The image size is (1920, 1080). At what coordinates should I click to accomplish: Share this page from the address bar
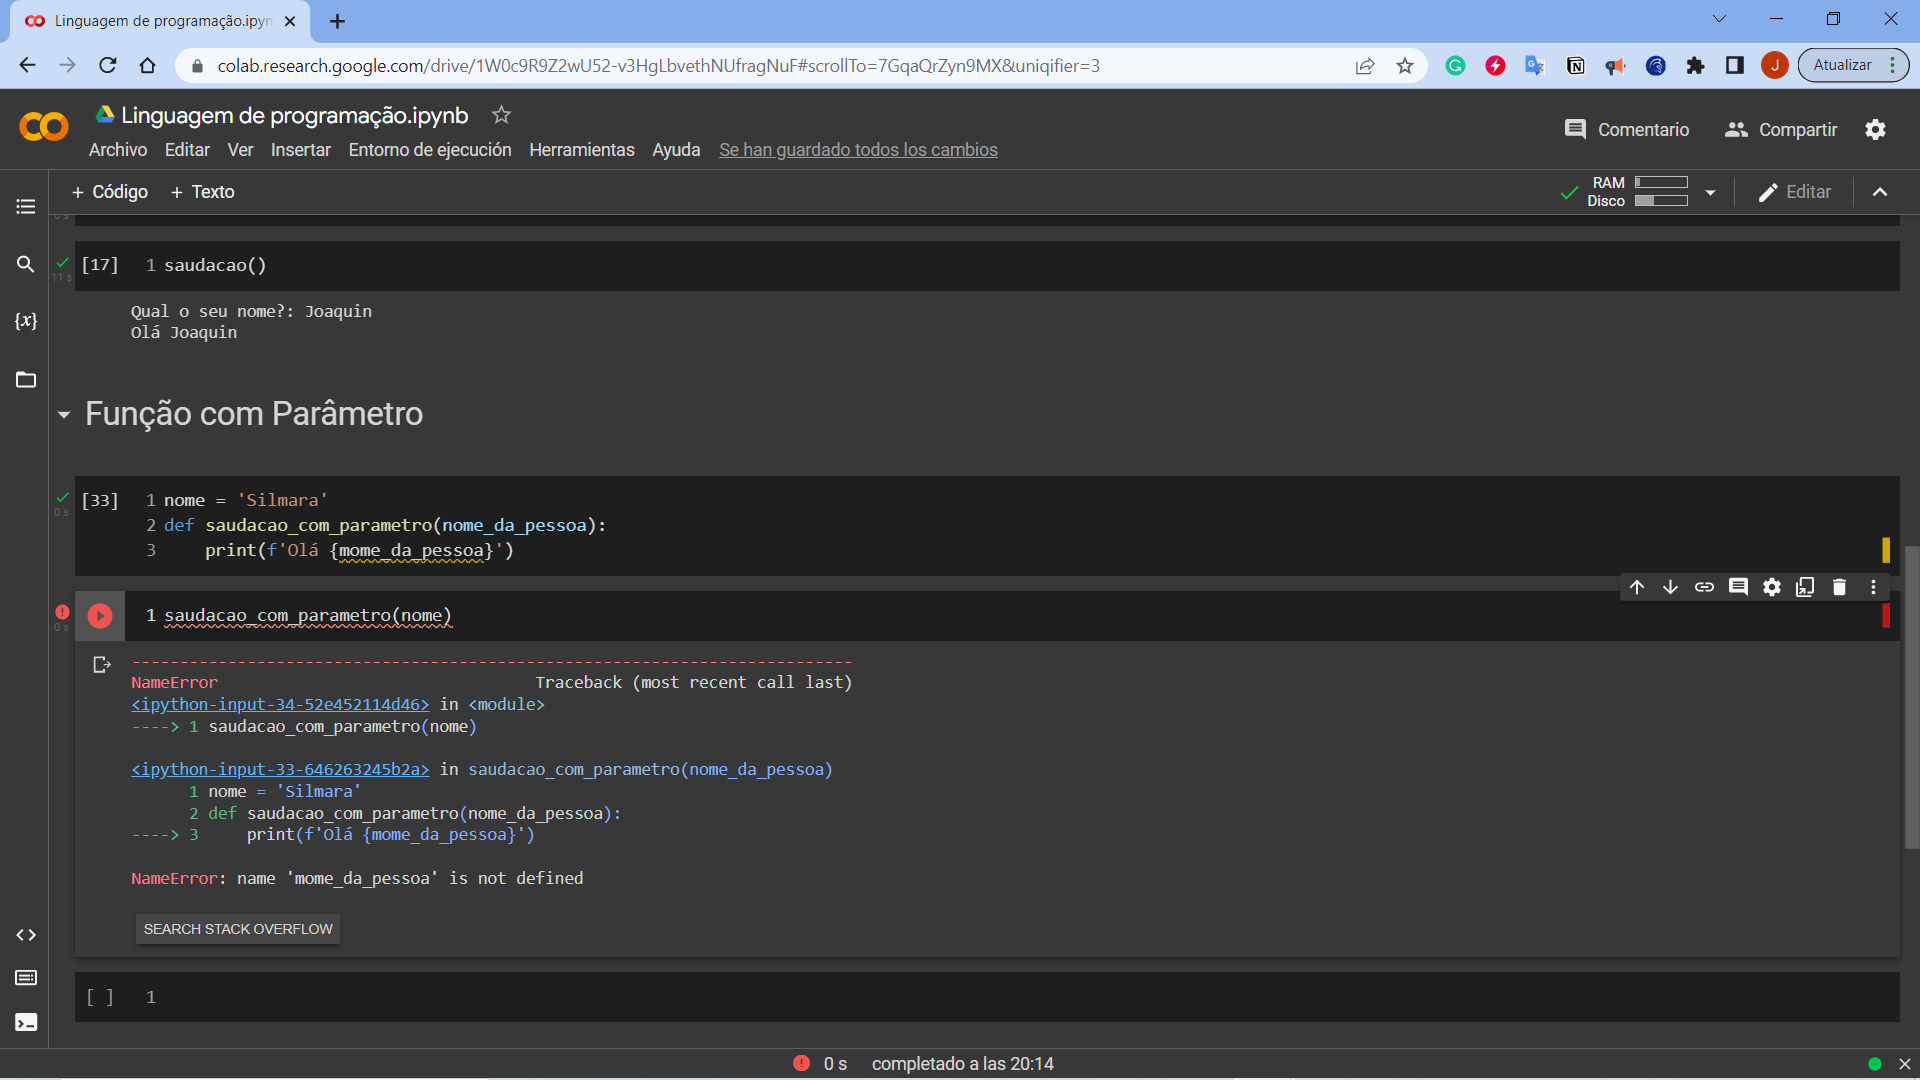[x=1365, y=66]
